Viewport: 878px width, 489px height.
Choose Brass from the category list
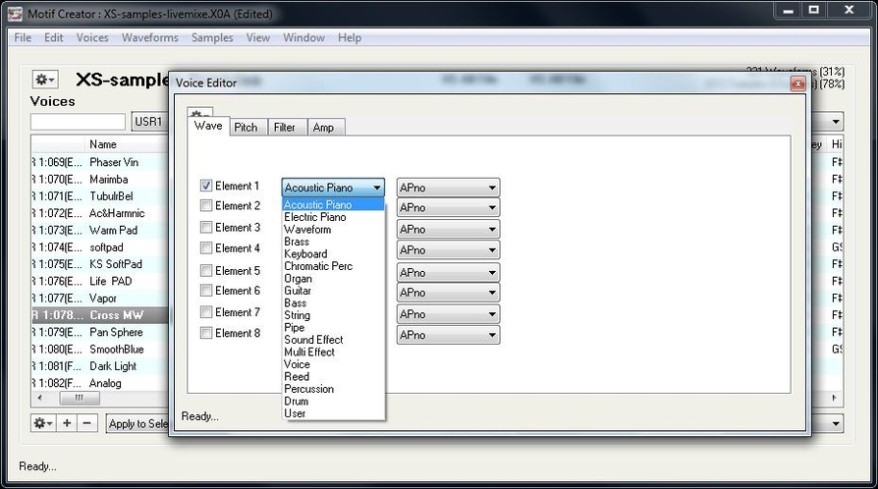coord(333,241)
